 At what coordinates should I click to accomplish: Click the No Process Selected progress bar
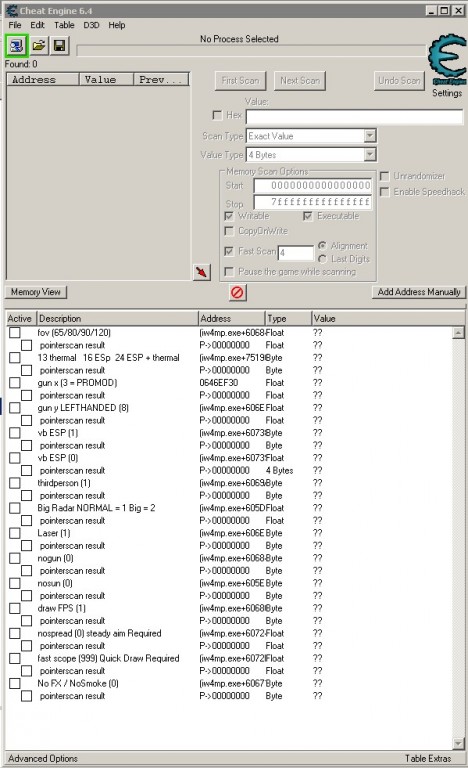[x=251, y=50]
